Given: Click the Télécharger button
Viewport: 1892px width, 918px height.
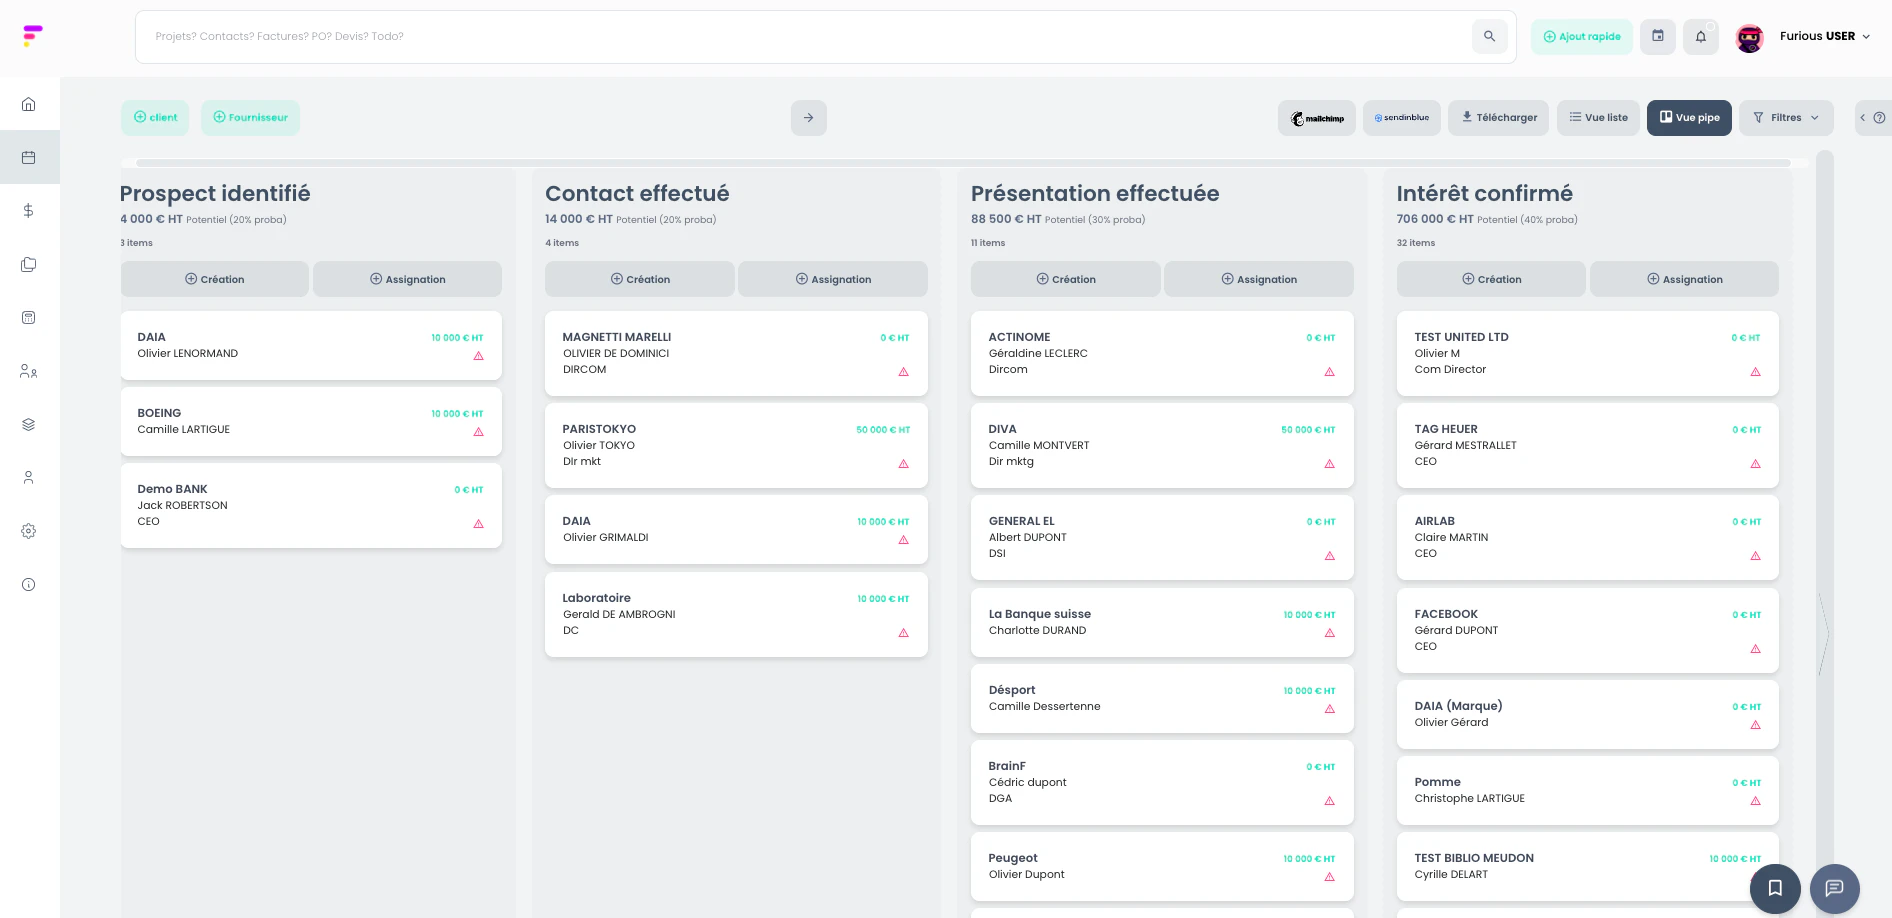Looking at the screenshot, I should [x=1499, y=118].
